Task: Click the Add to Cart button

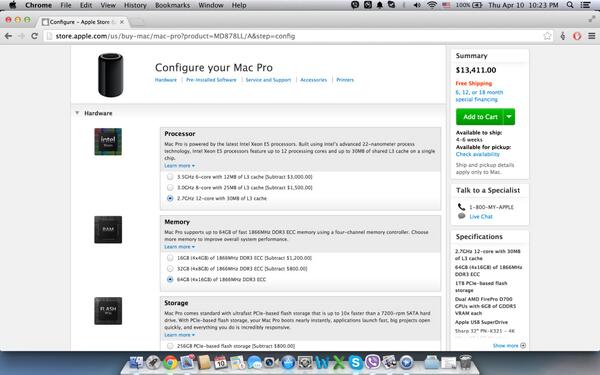Action: tap(480, 117)
